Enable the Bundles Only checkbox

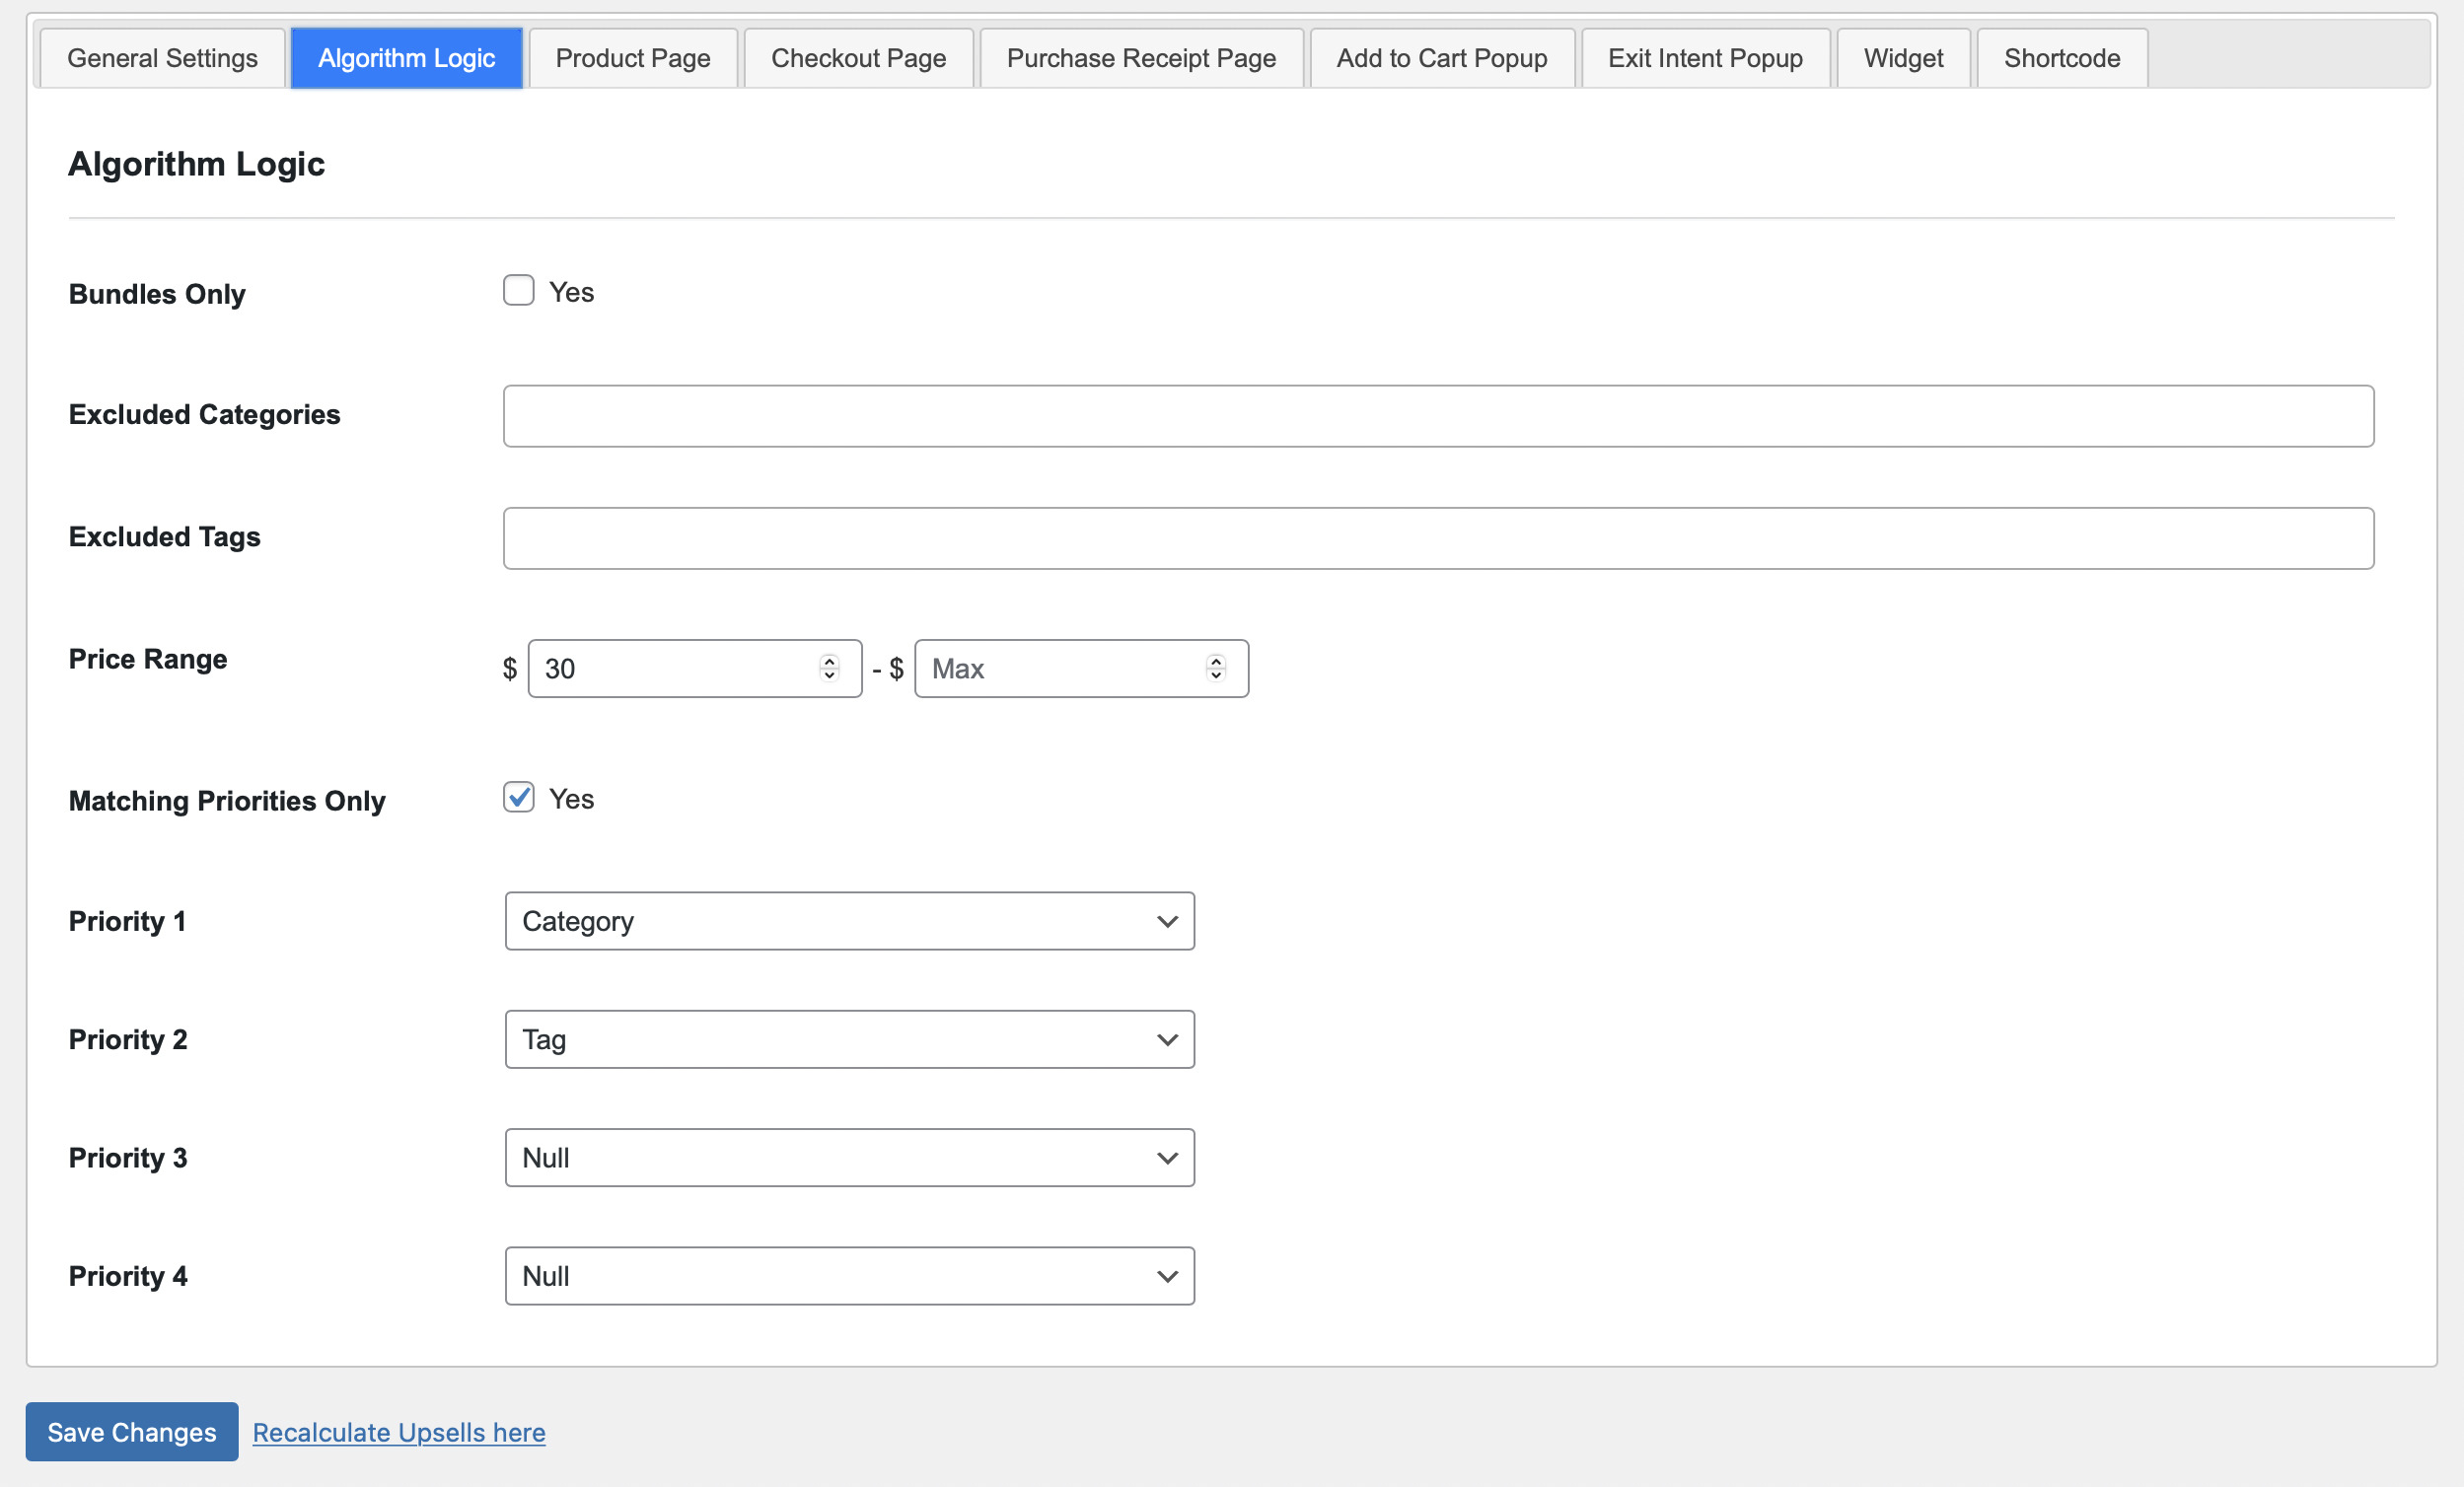pyautogui.click(x=518, y=291)
